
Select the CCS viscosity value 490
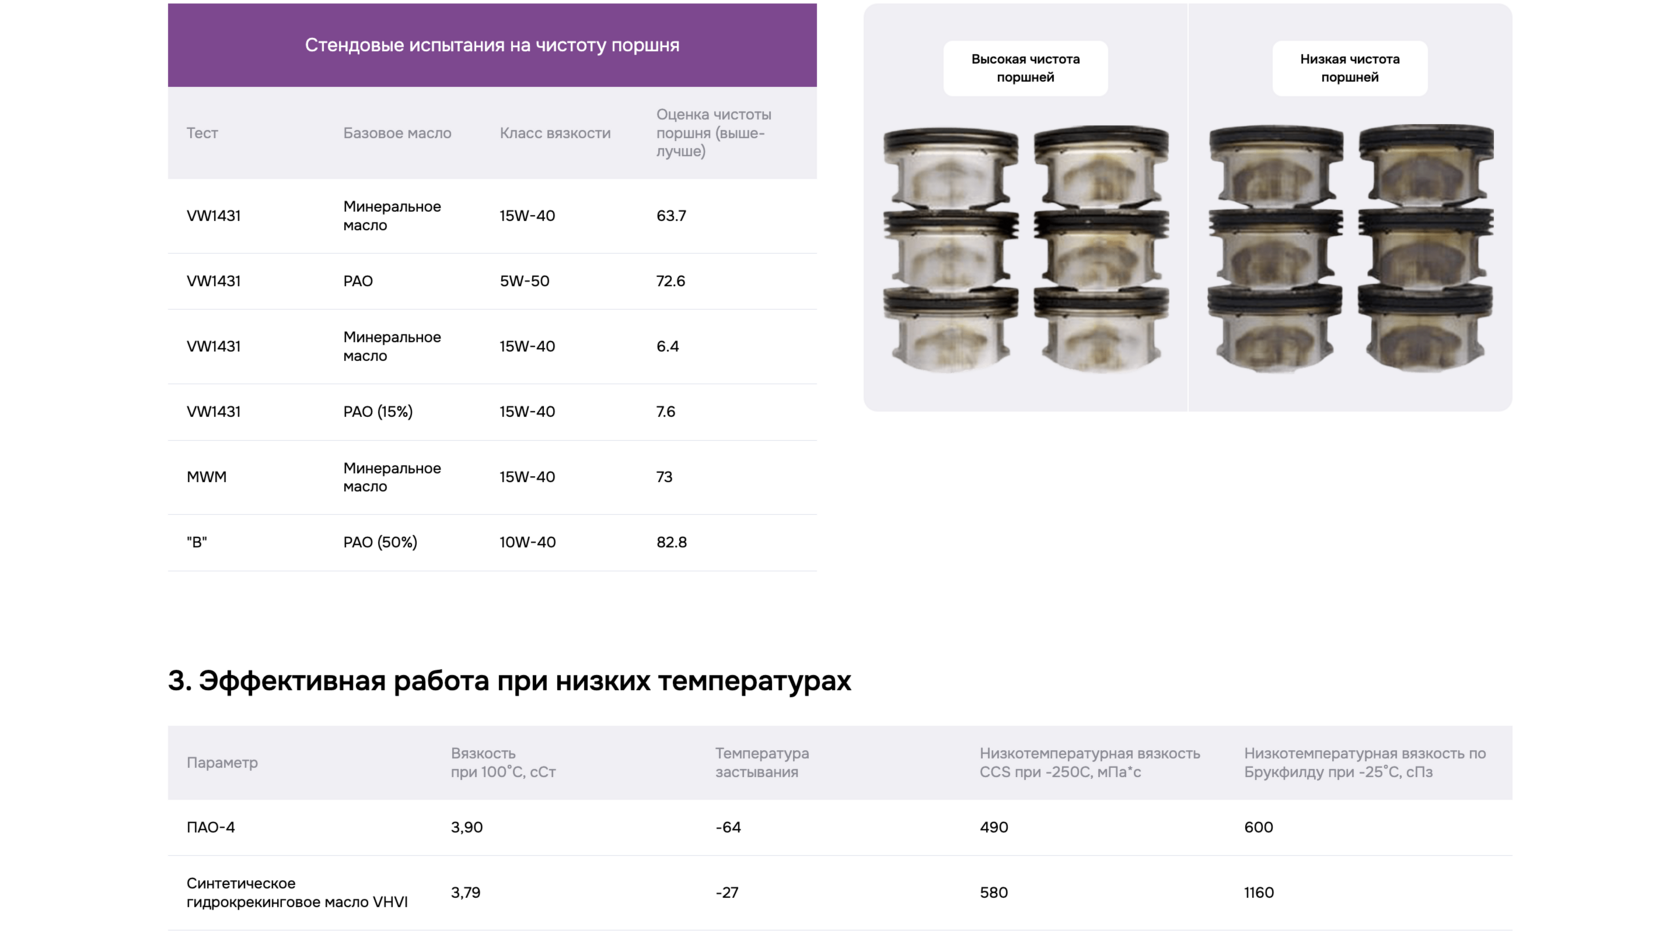pyautogui.click(x=994, y=828)
